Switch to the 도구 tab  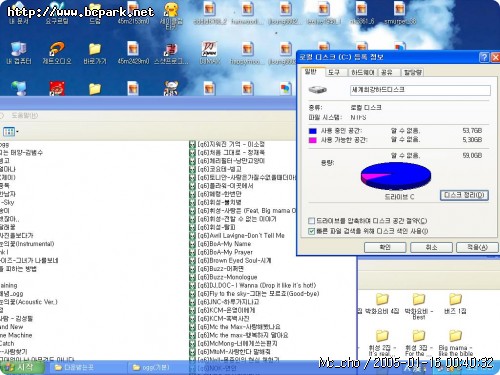coord(334,72)
